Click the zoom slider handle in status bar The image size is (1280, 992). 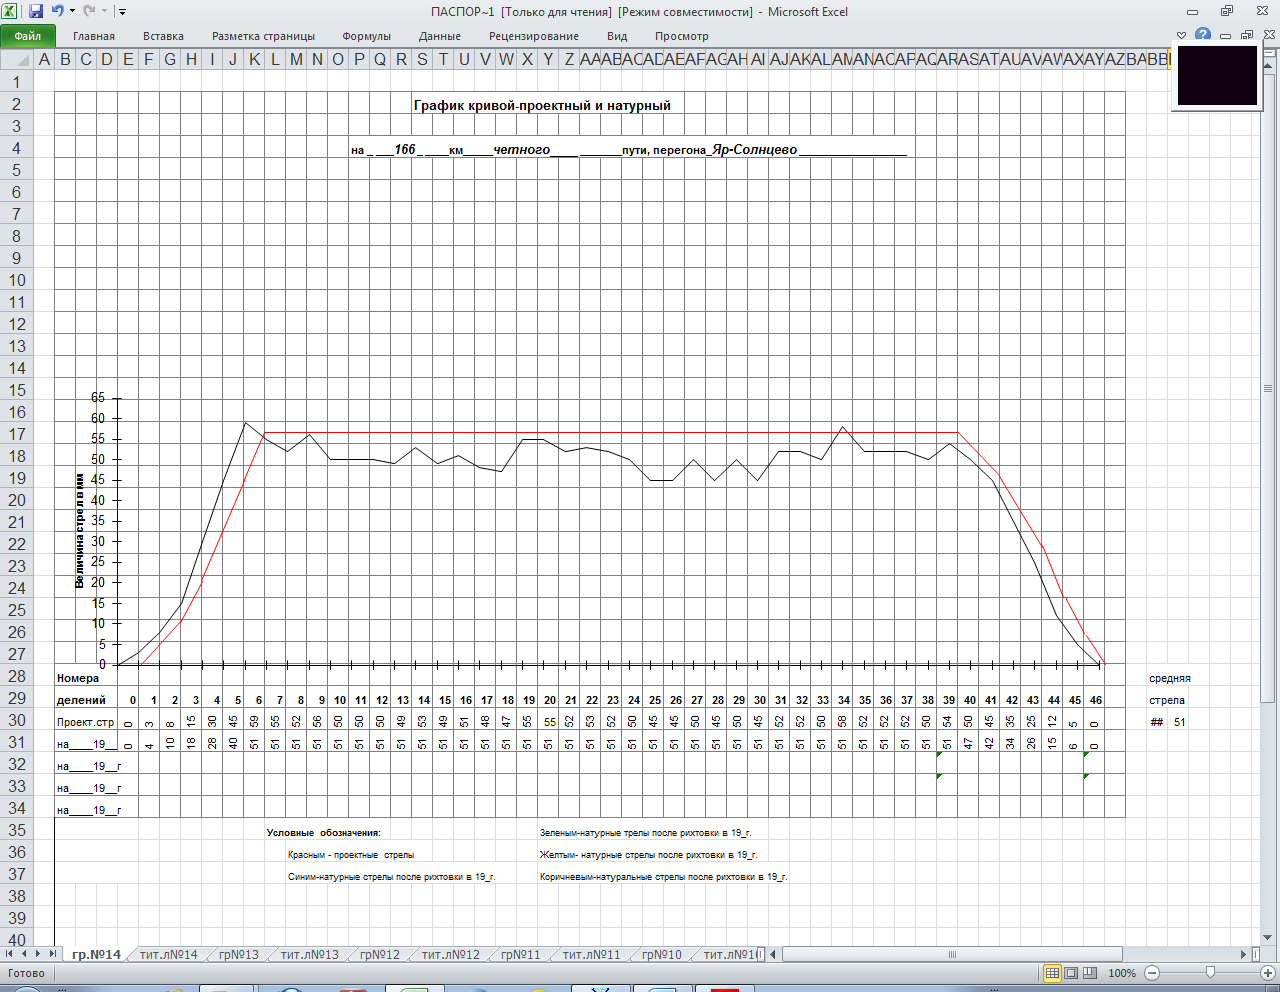coord(1210,973)
